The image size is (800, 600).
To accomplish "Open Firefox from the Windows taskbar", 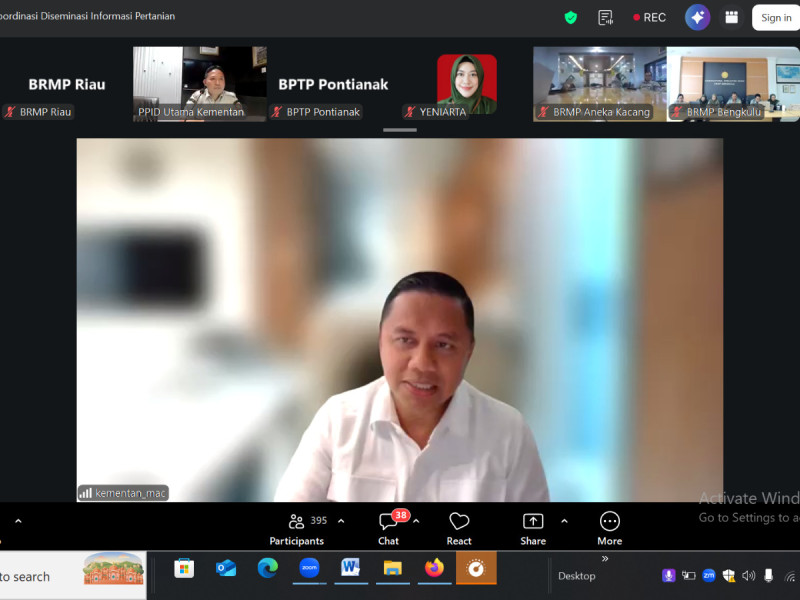I will tap(434, 568).
